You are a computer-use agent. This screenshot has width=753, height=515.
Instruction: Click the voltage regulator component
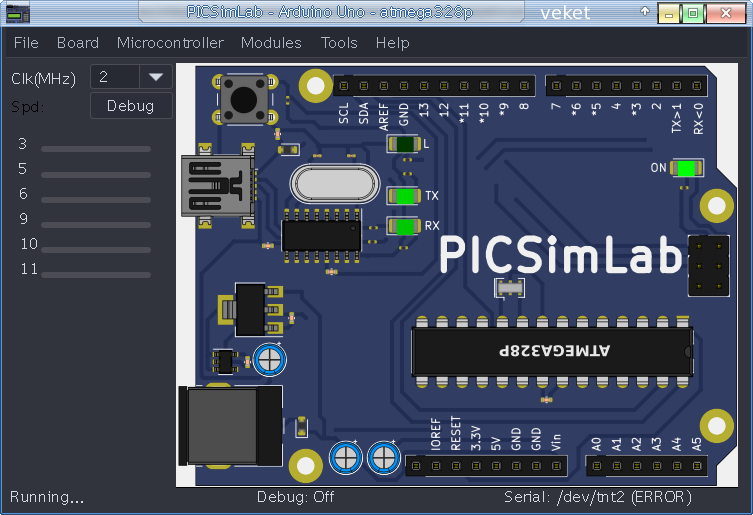[x=250, y=310]
